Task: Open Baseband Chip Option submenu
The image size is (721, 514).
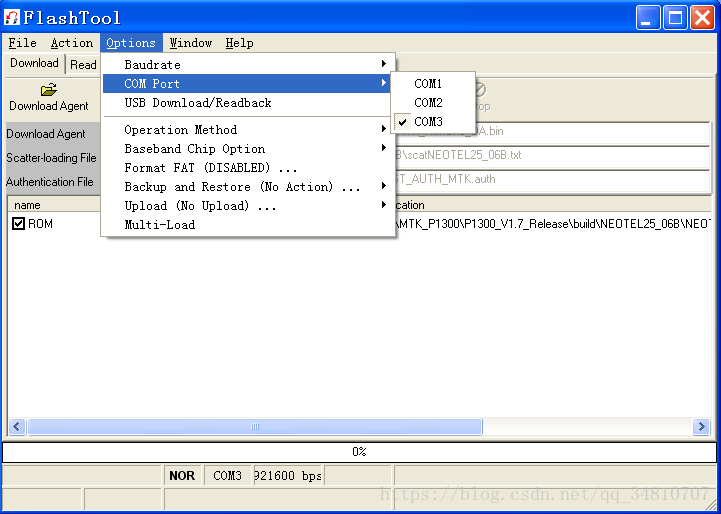Action: coord(248,148)
